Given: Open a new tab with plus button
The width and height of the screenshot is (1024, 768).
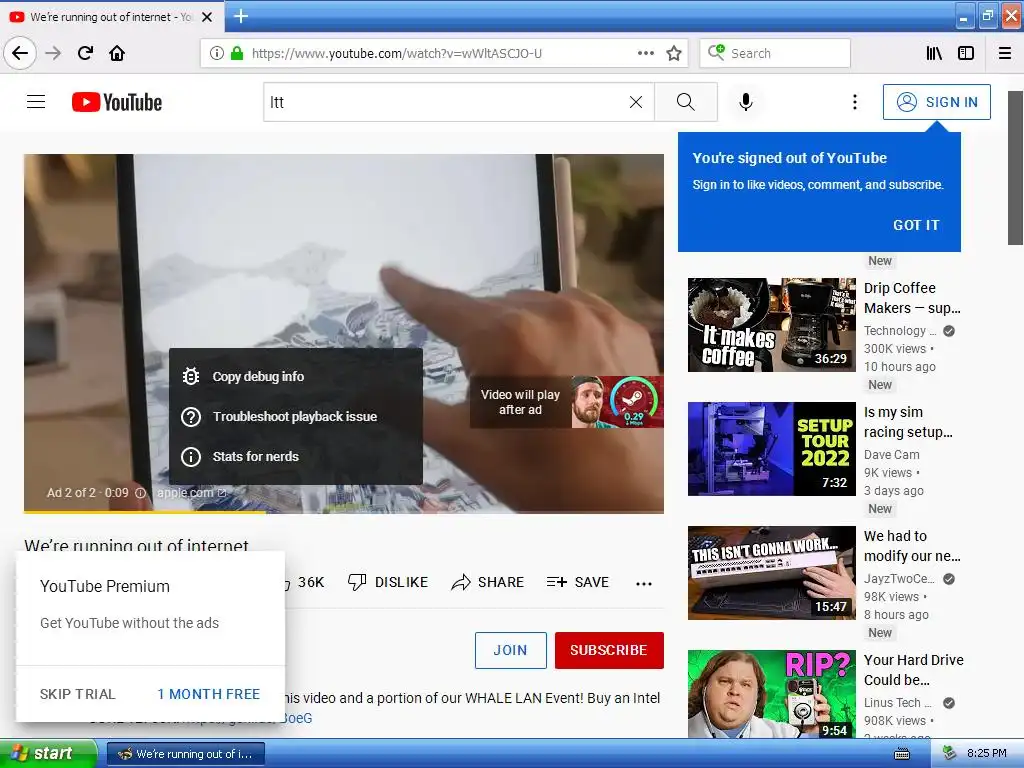Looking at the screenshot, I should point(241,16).
